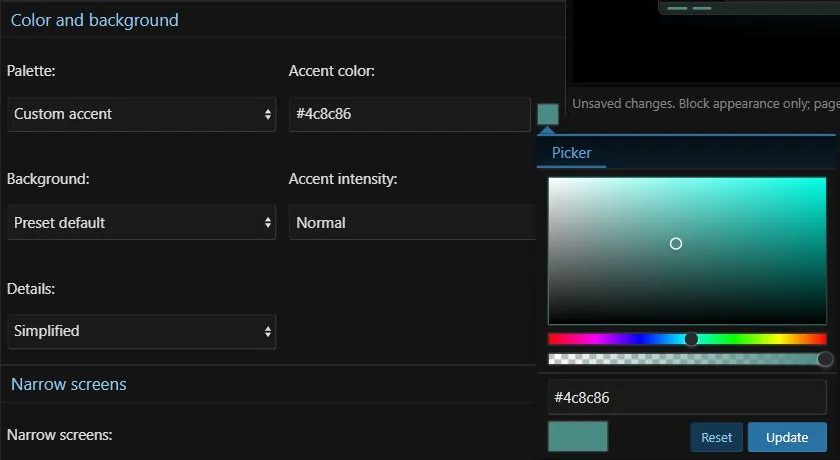Viewport: 840px width, 460px height.
Task: Open the Details dropdown showing Simplified
Action: pyautogui.click(x=141, y=331)
